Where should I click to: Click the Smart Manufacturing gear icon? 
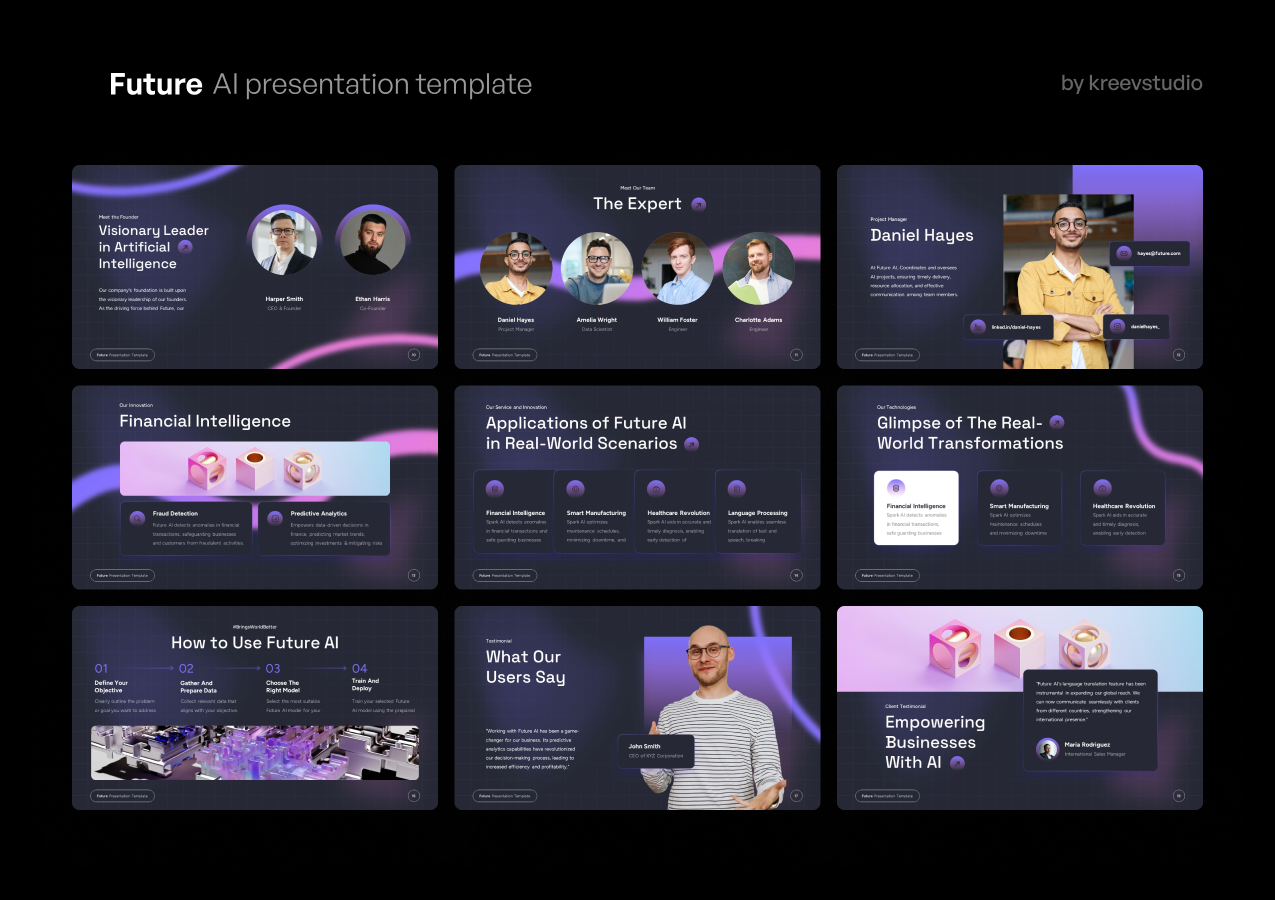click(x=575, y=489)
